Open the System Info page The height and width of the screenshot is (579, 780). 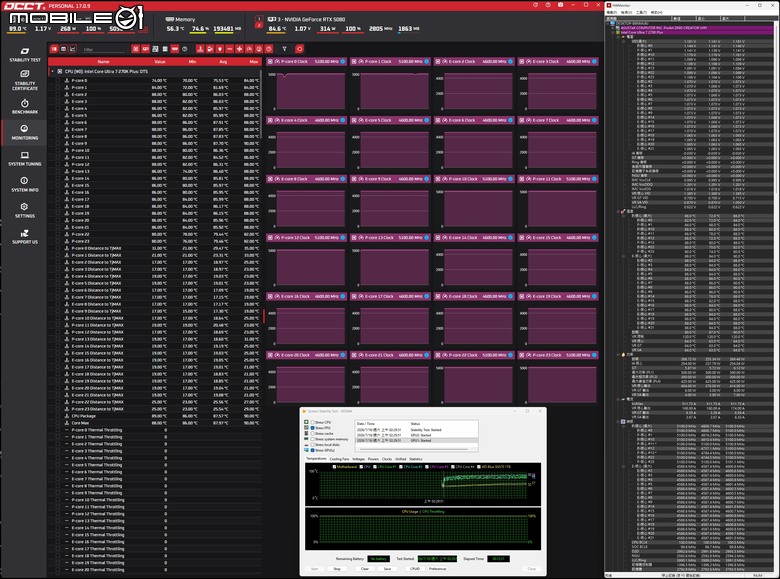click(24, 185)
